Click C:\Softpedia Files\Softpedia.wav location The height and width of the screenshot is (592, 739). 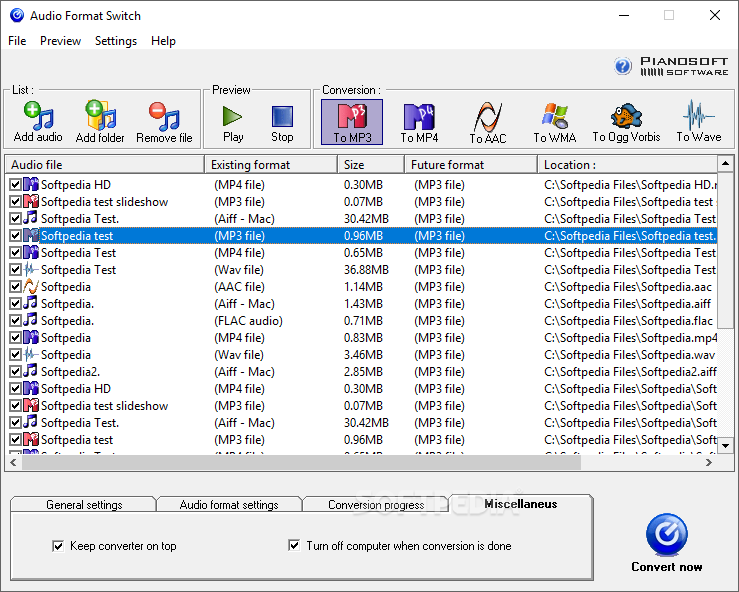[x=629, y=354]
